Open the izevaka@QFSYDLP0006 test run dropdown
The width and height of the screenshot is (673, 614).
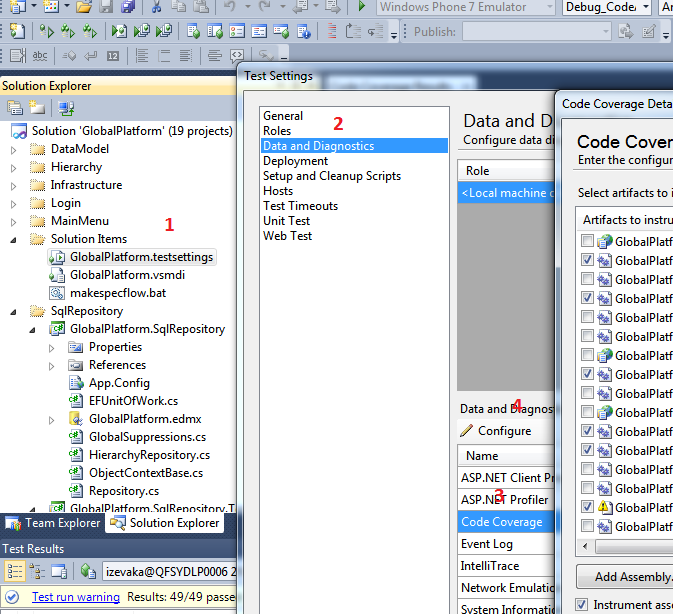click(x=169, y=572)
